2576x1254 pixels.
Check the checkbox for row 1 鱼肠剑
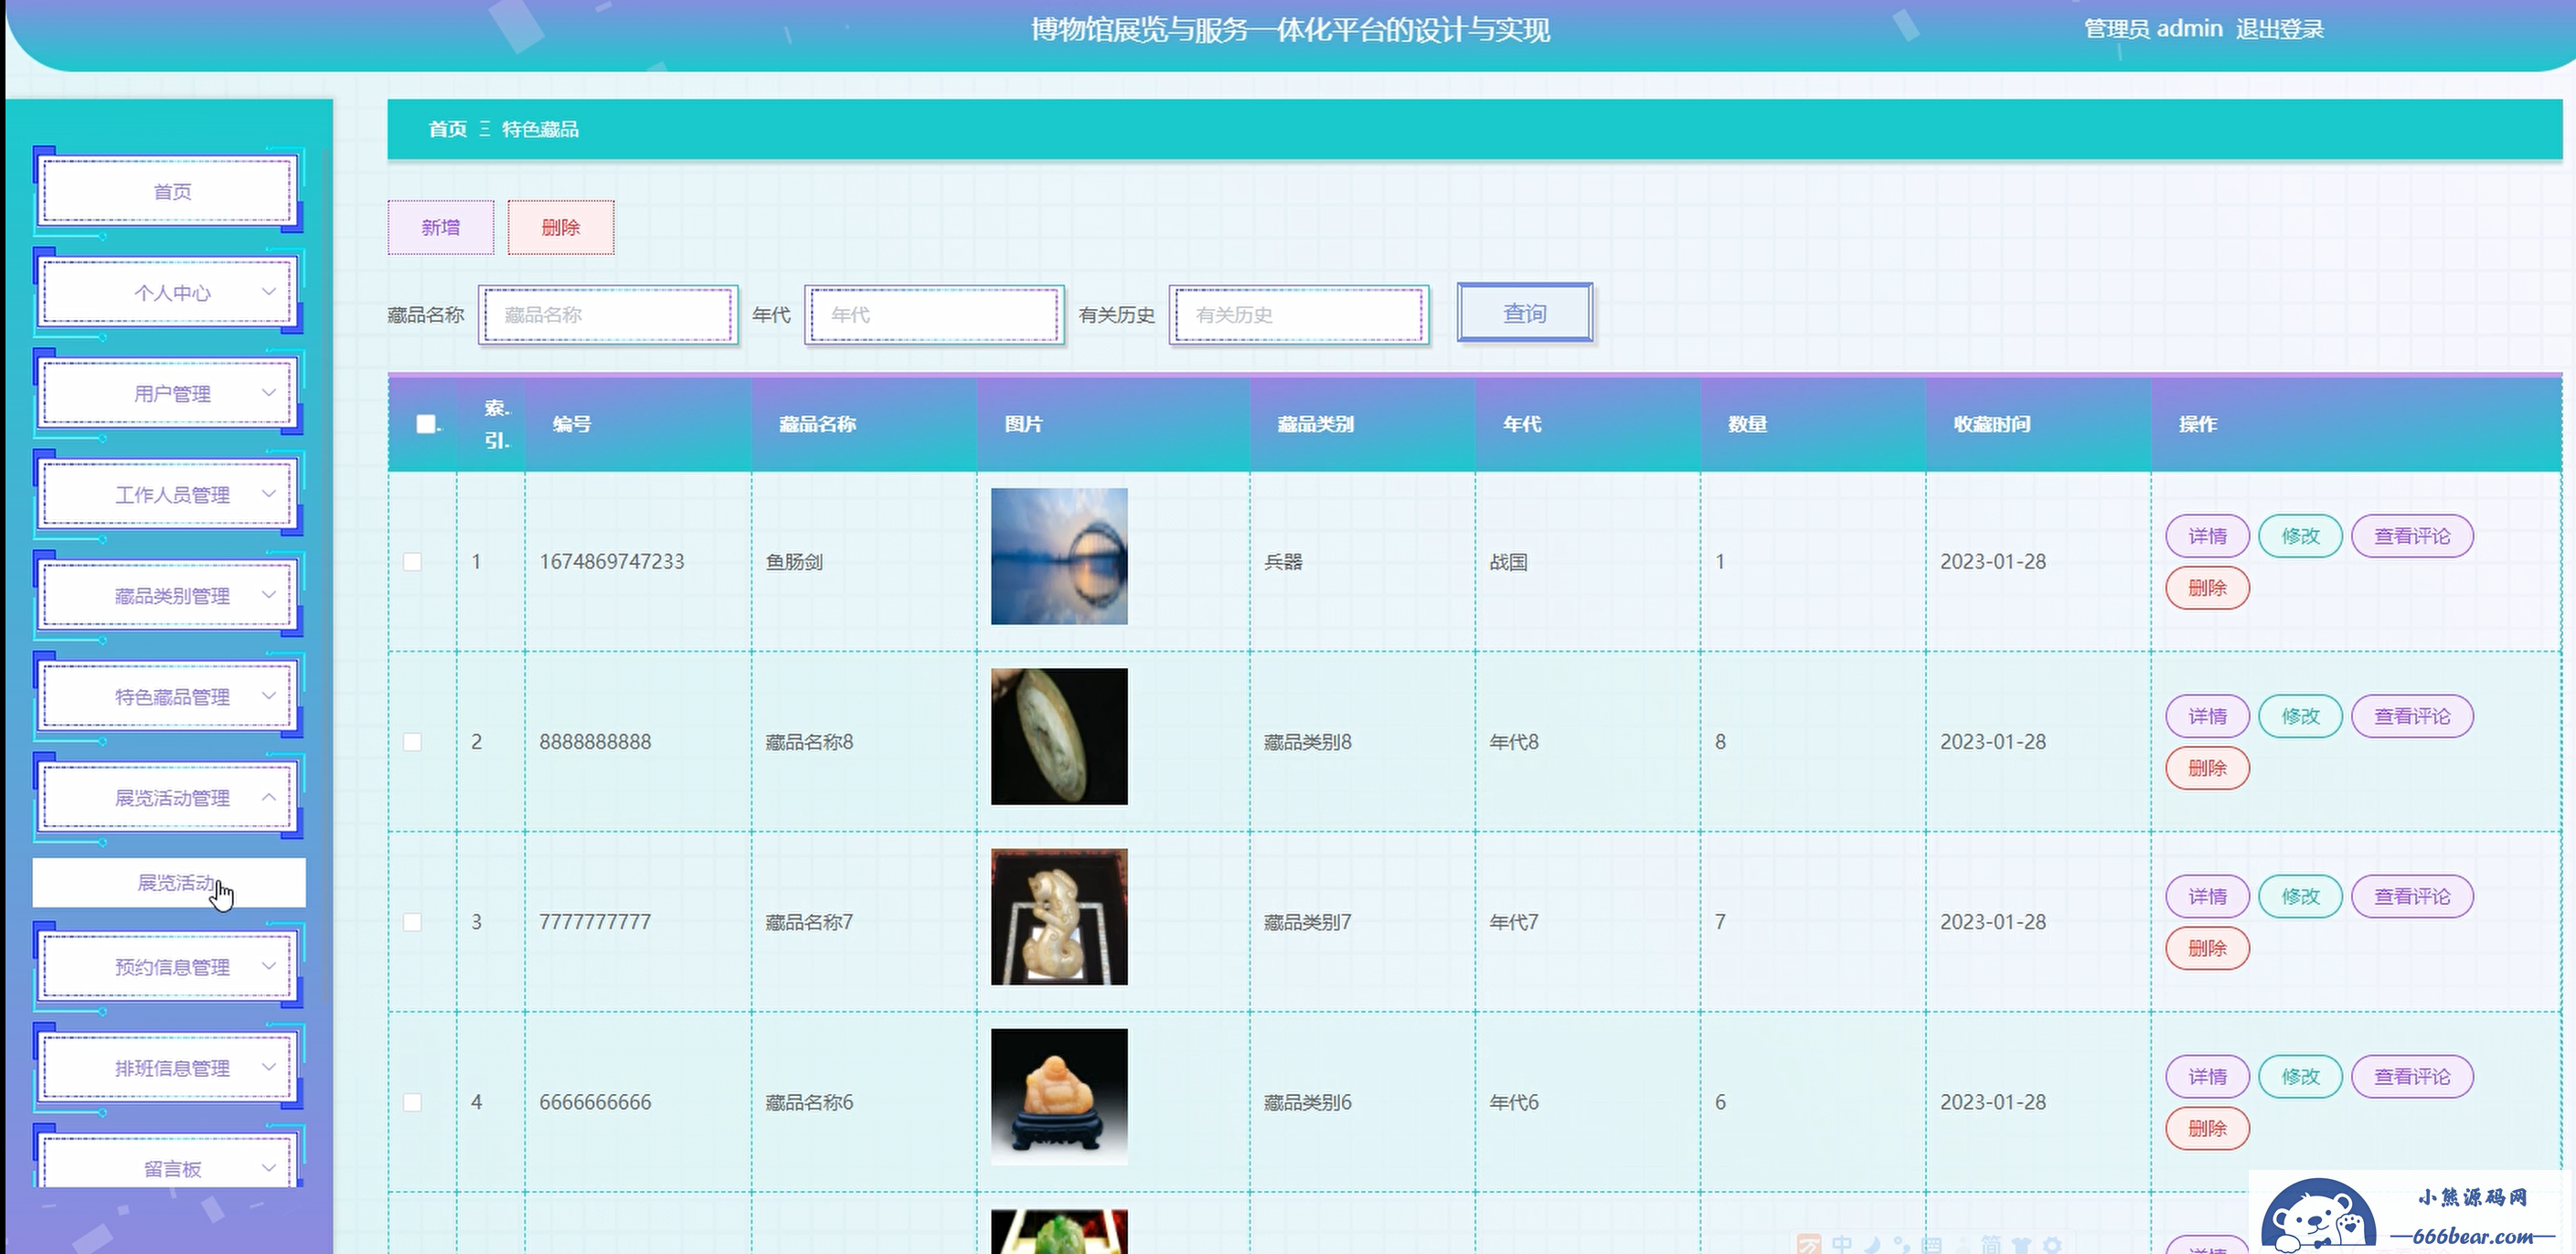[x=412, y=562]
